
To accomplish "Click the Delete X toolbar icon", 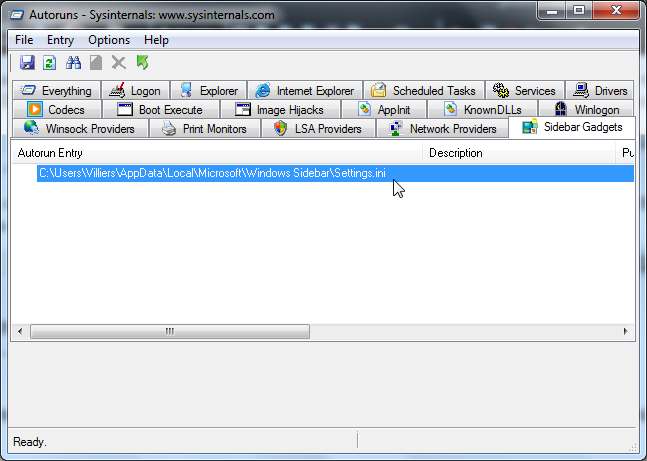I will pos(119,63).
